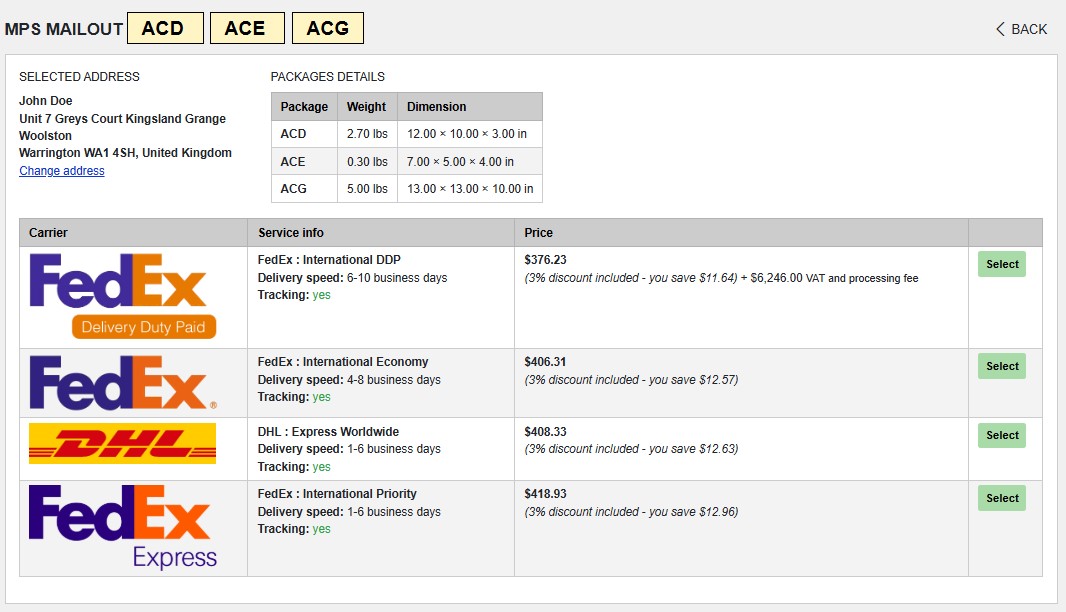Select FedEx International Priority service
This screenshot has width=1066, height=612.
1001,498
